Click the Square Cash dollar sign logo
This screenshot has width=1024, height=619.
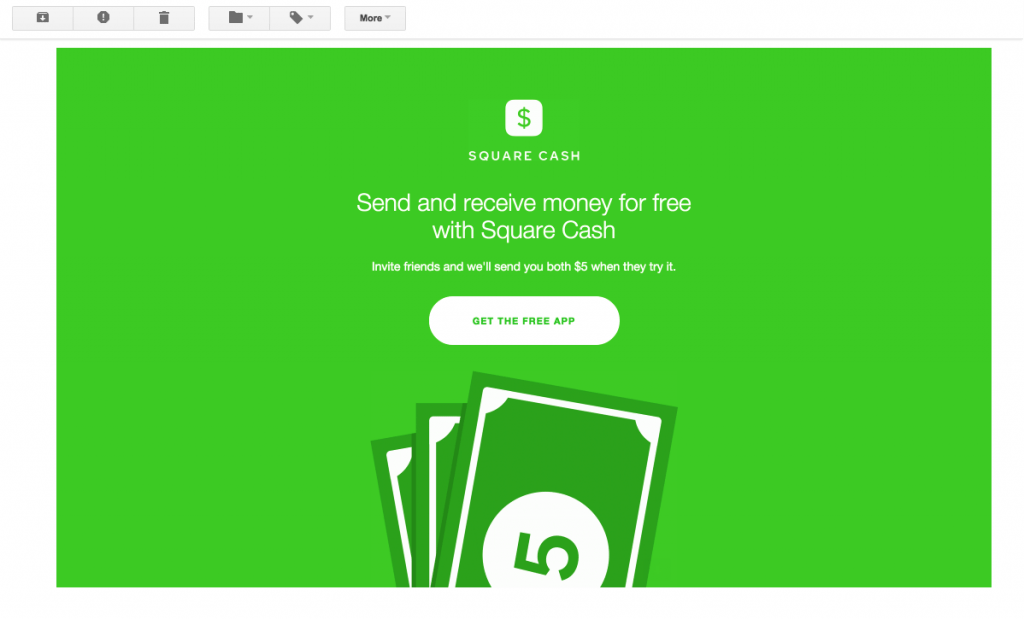(524, 118)
